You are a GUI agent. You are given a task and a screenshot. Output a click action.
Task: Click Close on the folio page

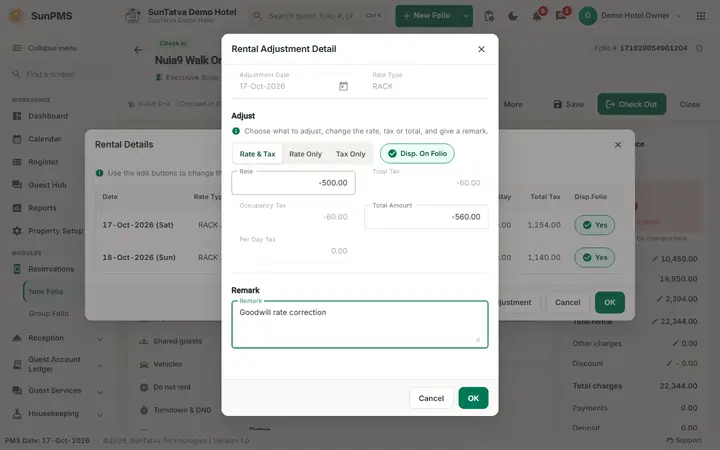point(690,104)
